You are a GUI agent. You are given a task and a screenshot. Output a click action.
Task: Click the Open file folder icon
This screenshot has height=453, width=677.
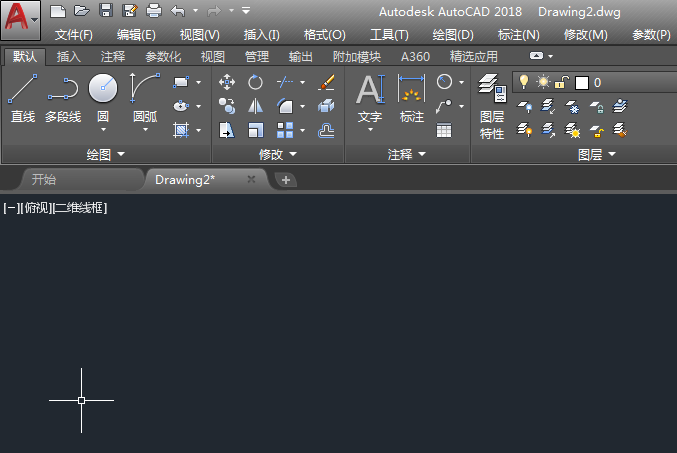(x=82, y=10)
